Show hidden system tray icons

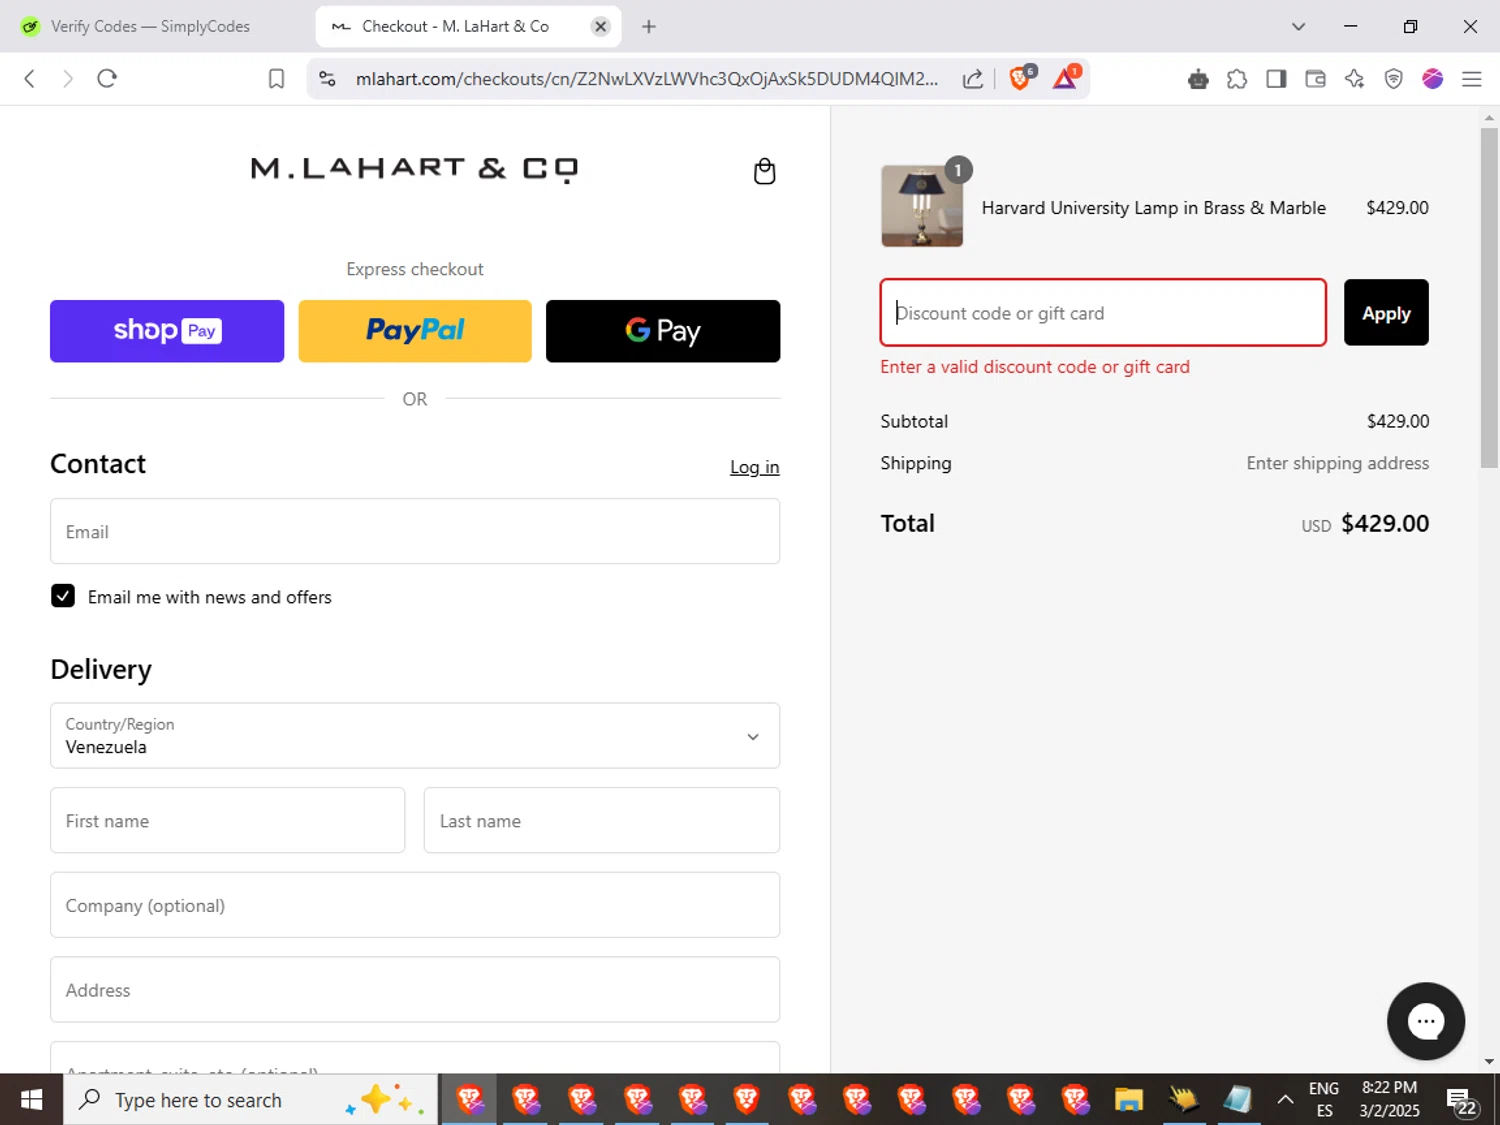pyautogui.click(x=1285, y=1100)
